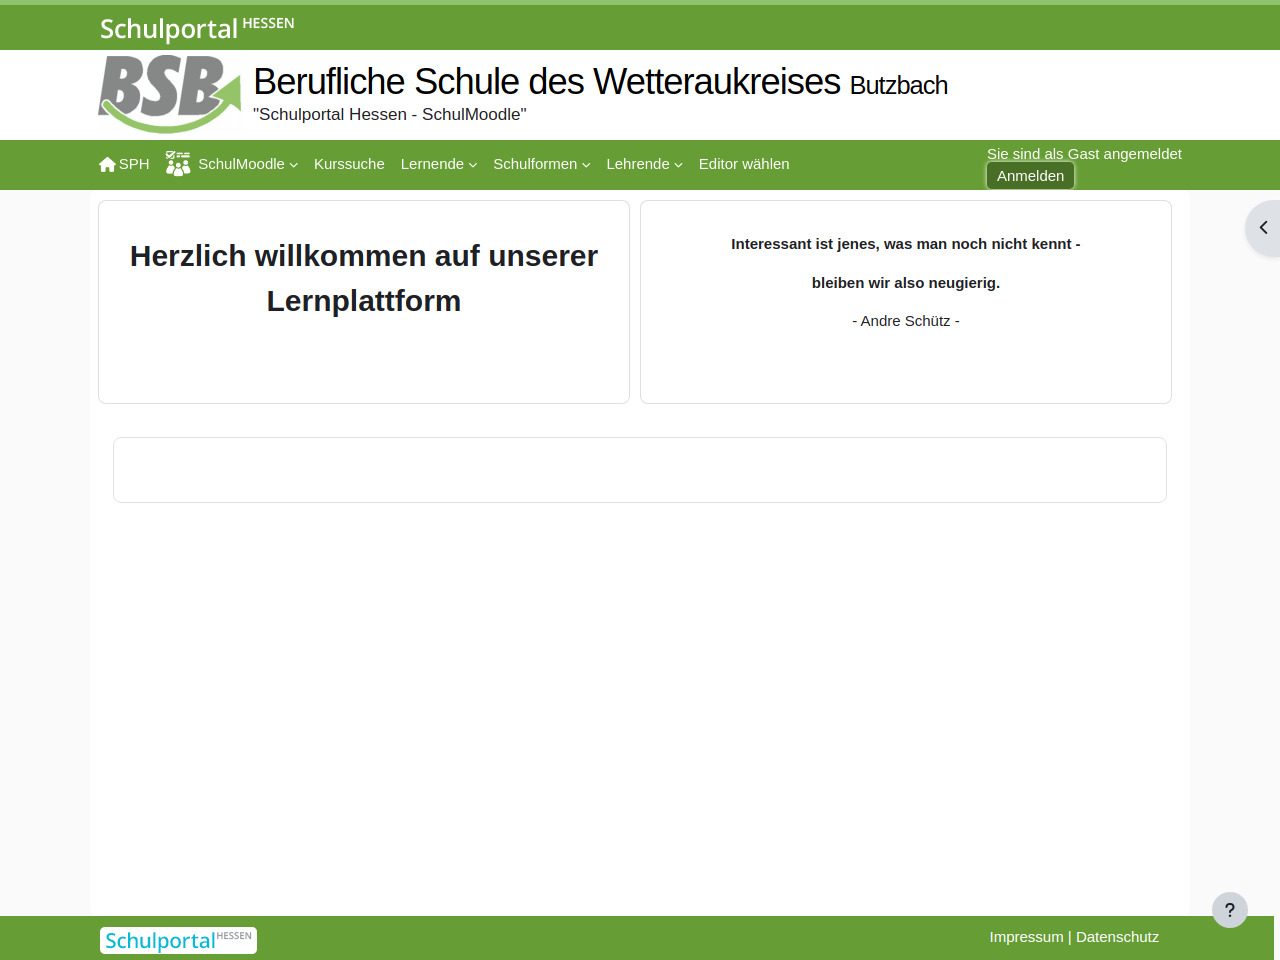
Task: Open Kurssuche in the navigation bar
Action: click(349, 164)
